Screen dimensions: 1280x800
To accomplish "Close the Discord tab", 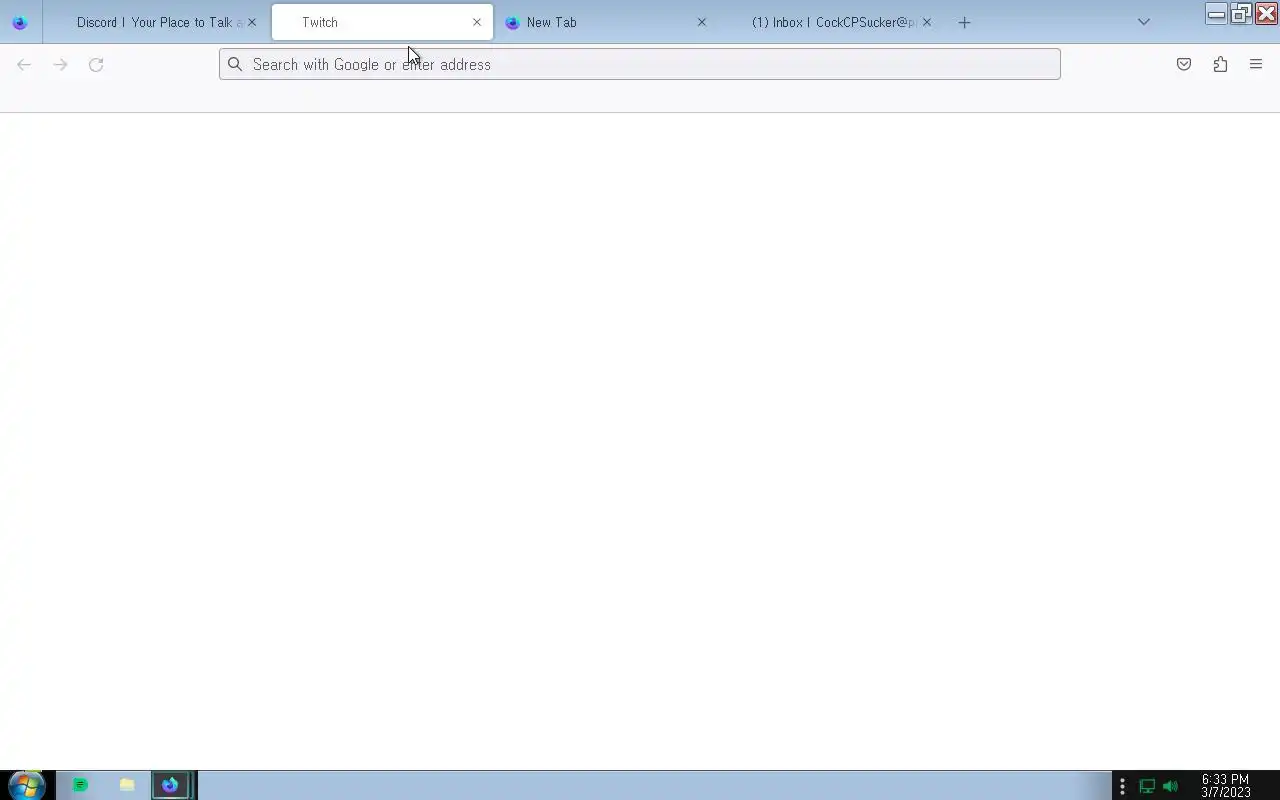I will click(252, 22).
